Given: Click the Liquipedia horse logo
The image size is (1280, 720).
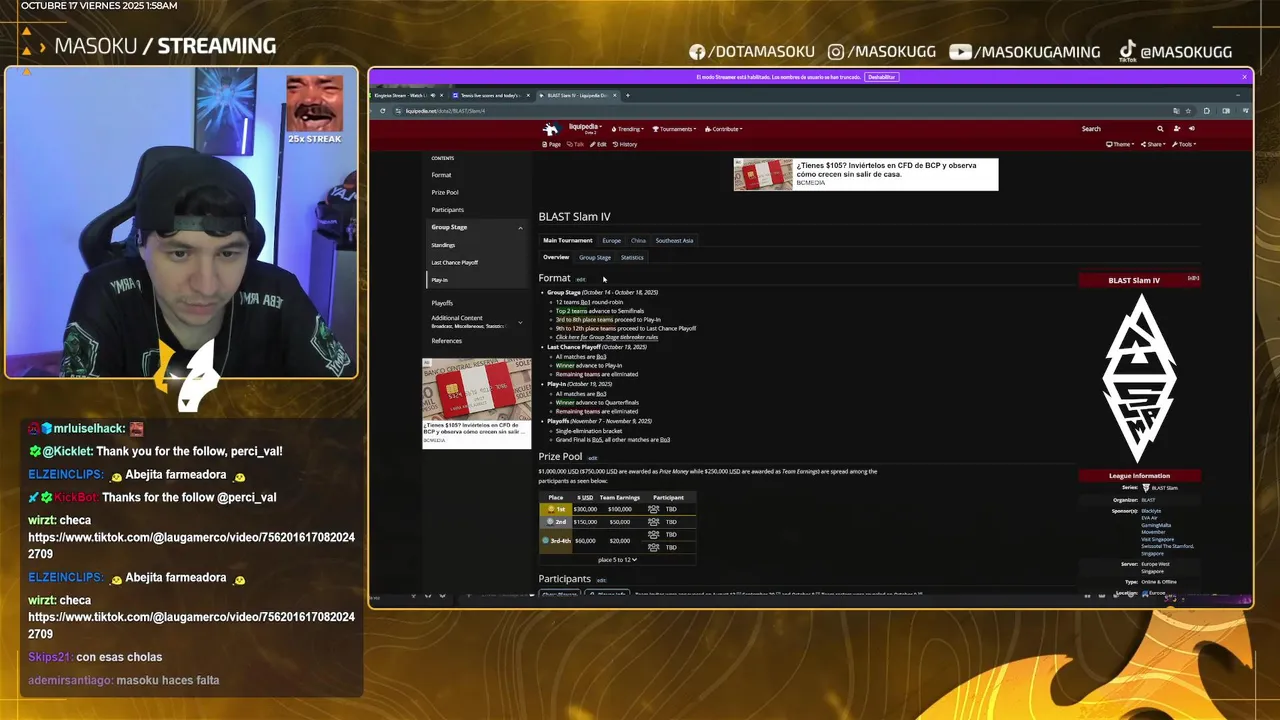Looking at the screenshot, I should click(x=550, y=129).
